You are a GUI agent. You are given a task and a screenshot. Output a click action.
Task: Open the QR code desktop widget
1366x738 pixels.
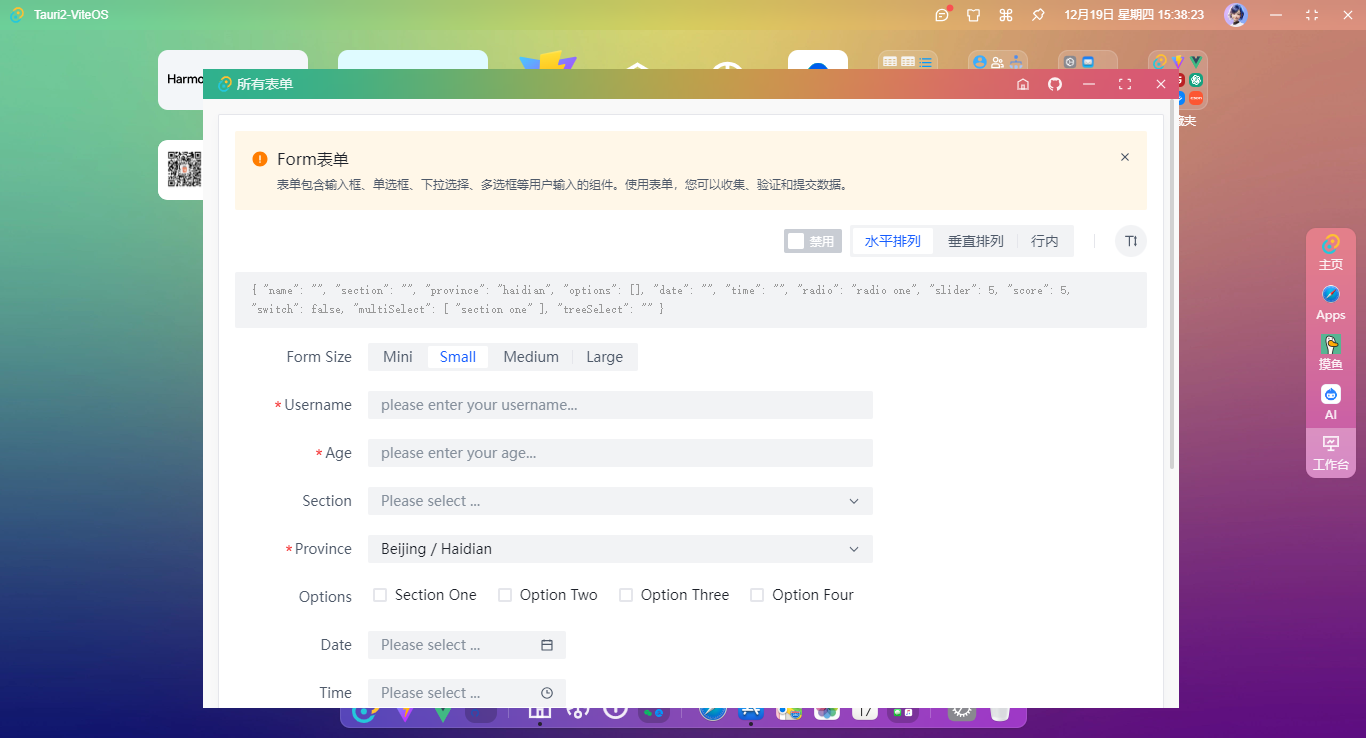tap(183, 170)
